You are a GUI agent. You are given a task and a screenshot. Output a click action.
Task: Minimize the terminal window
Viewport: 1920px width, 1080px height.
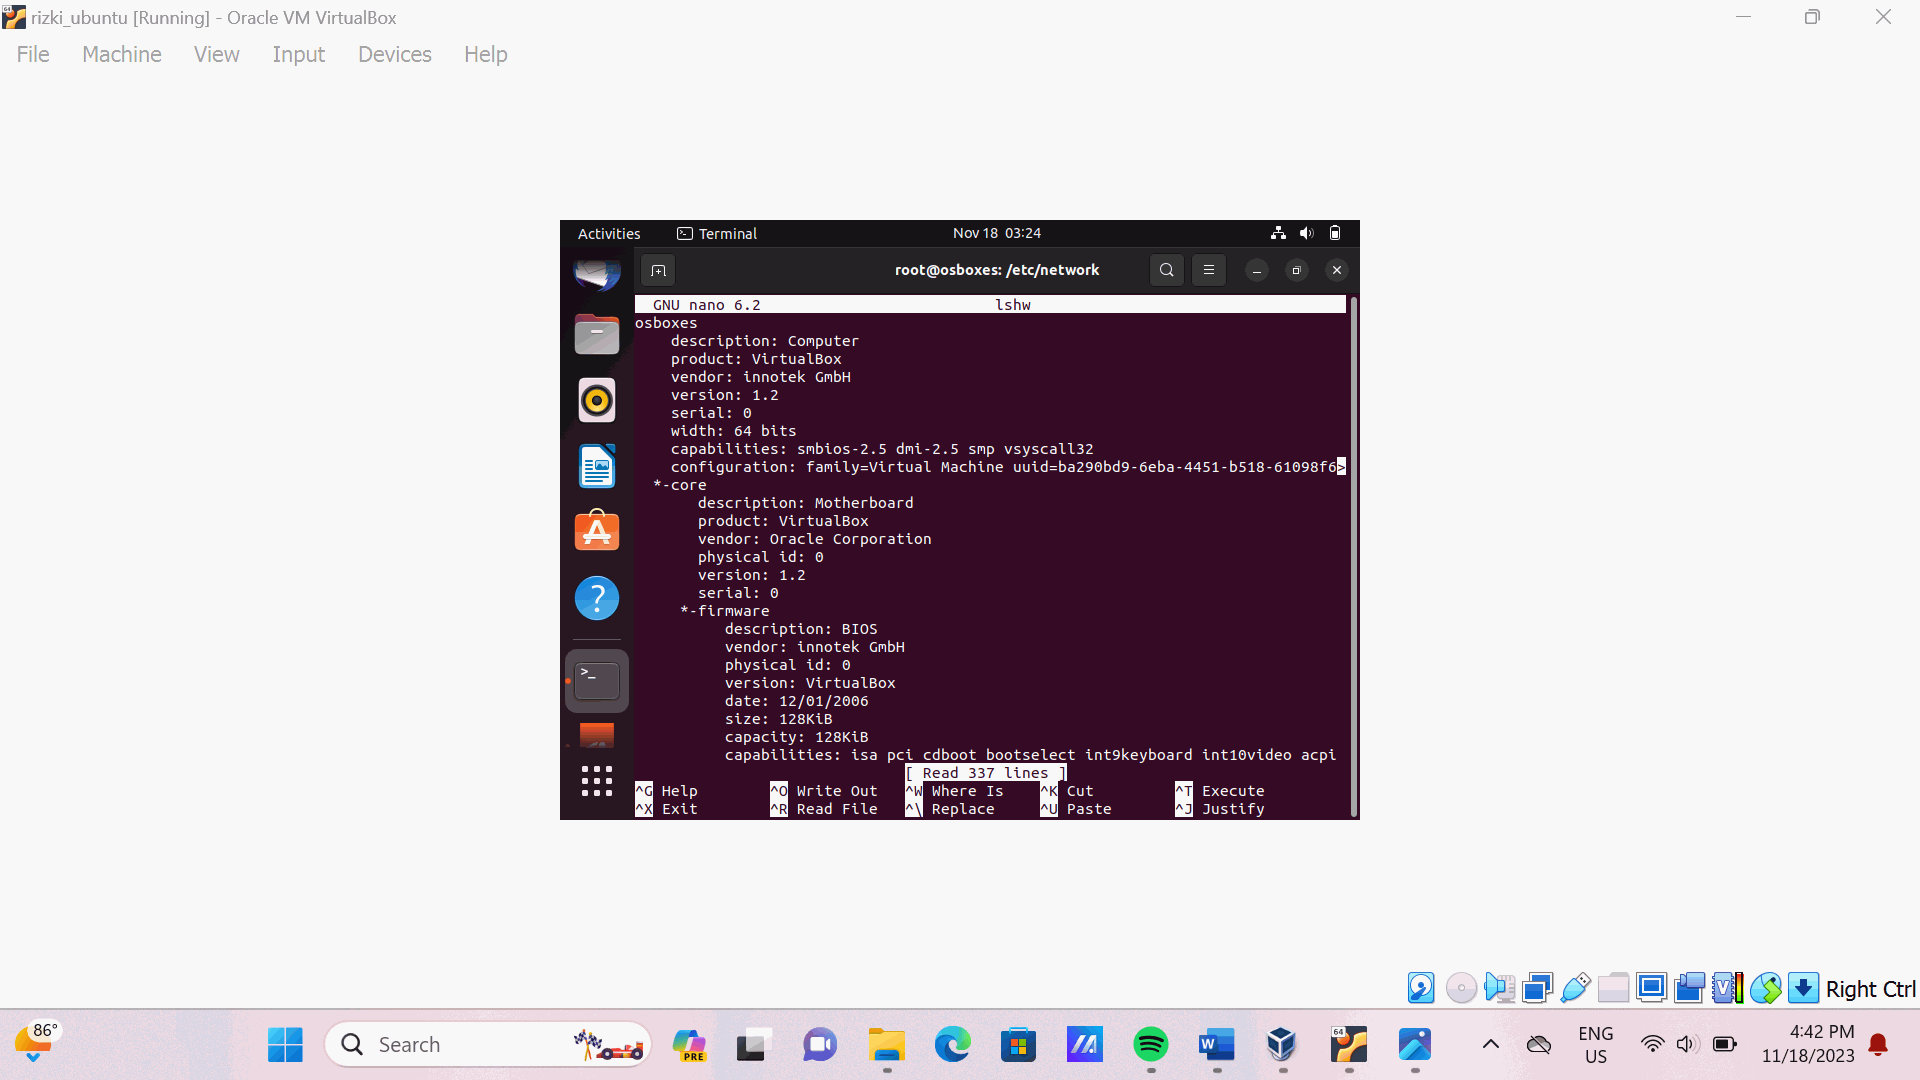(x=1257, y=270)
